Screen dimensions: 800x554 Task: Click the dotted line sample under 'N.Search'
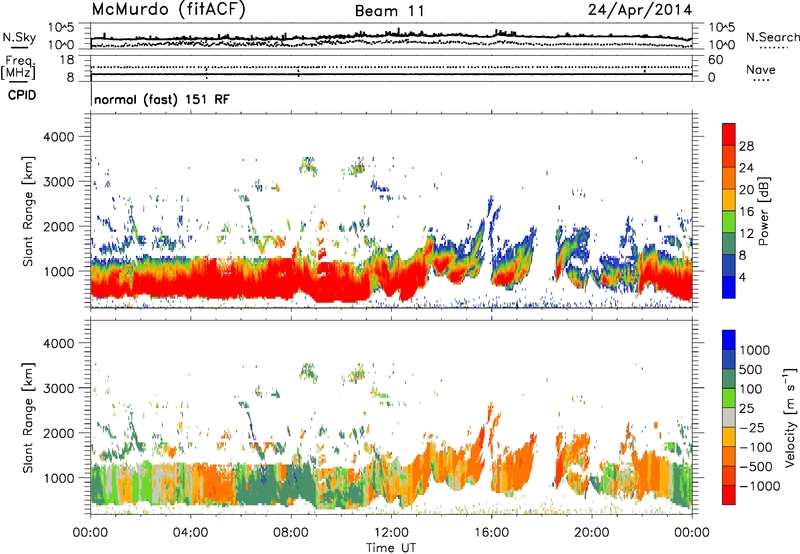click(x=773, y=47)
